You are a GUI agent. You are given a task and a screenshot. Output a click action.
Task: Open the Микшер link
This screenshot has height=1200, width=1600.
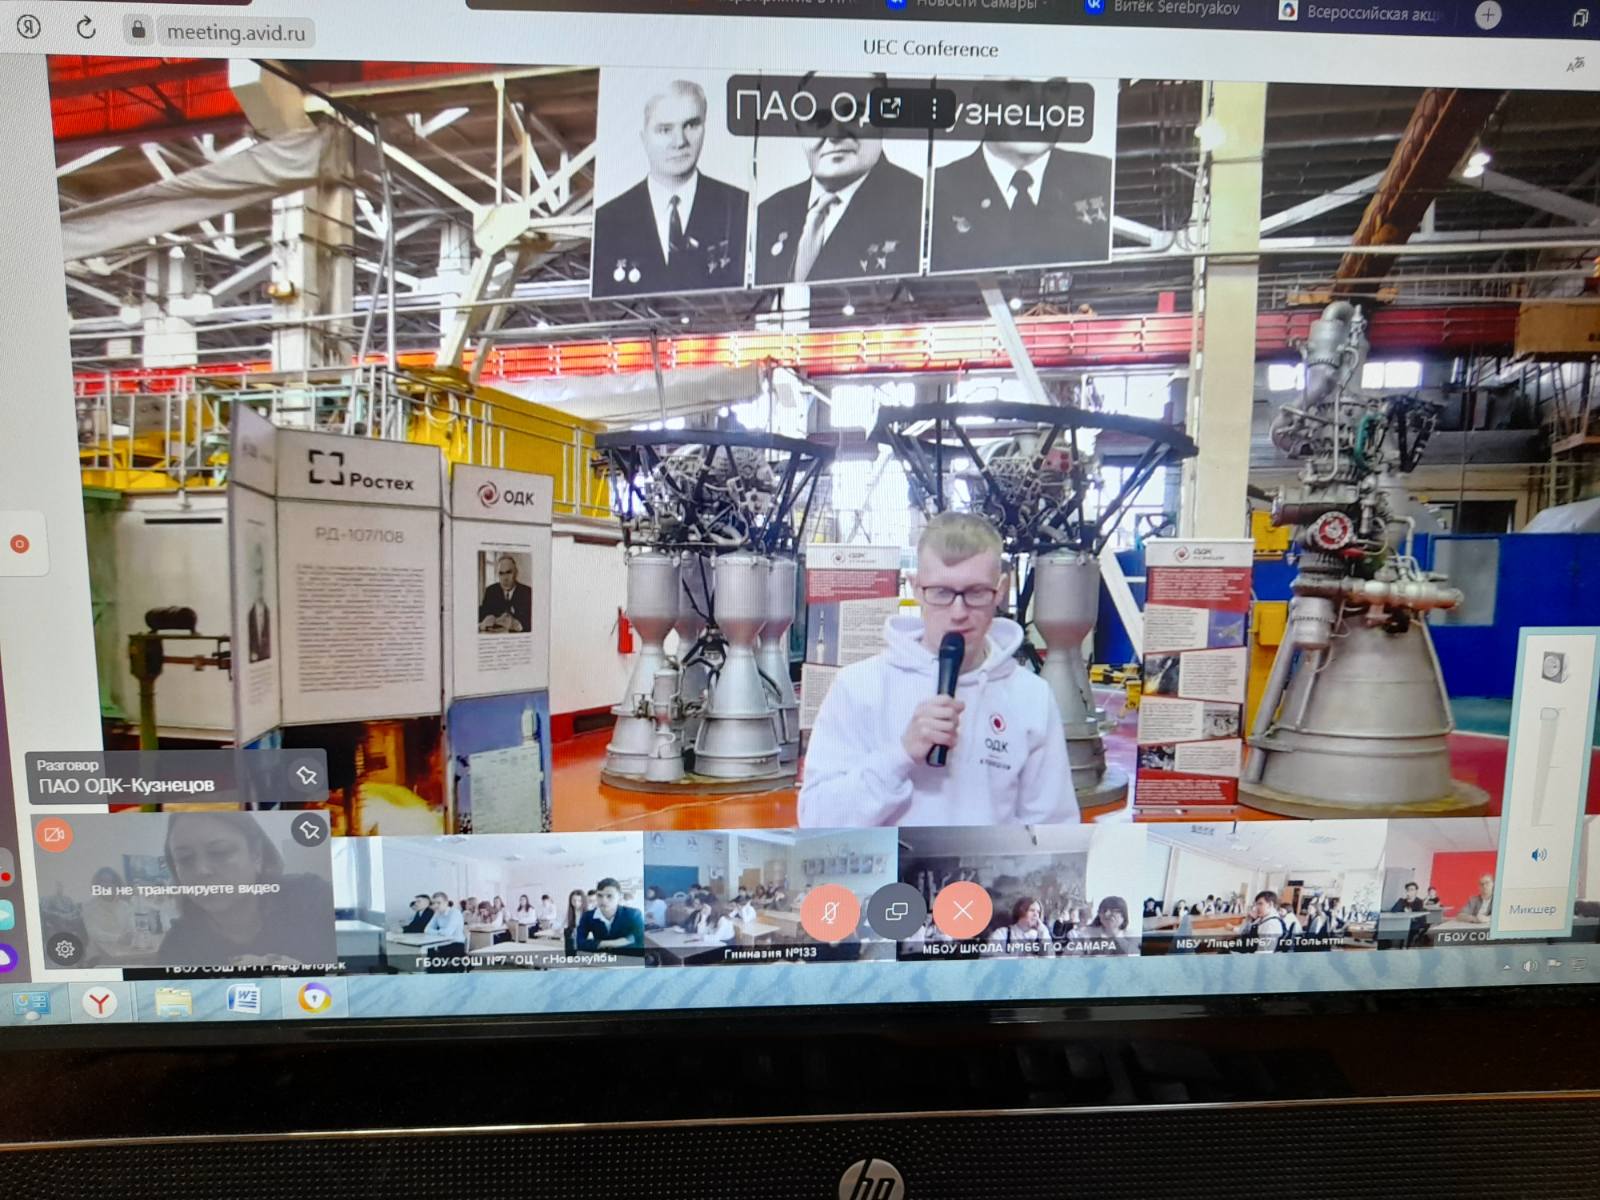pyautogui.click(x=1533, y=909)
